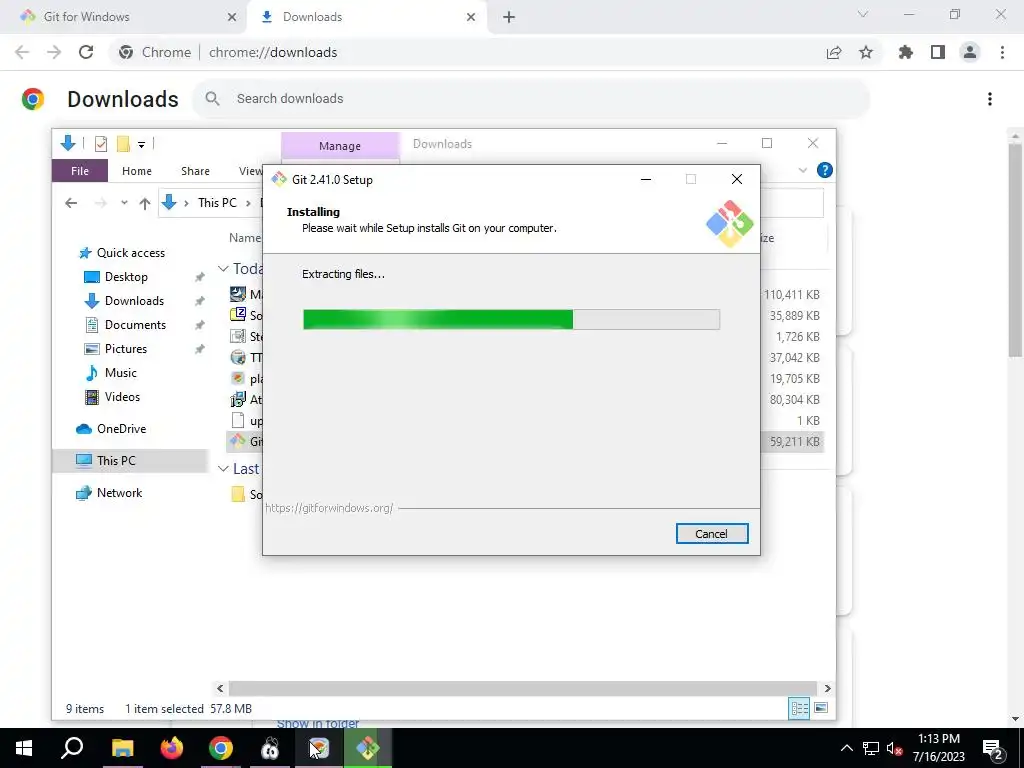
Task: Cancel the Git 2.41.0 Setup installation
Action: coord(712,534)
